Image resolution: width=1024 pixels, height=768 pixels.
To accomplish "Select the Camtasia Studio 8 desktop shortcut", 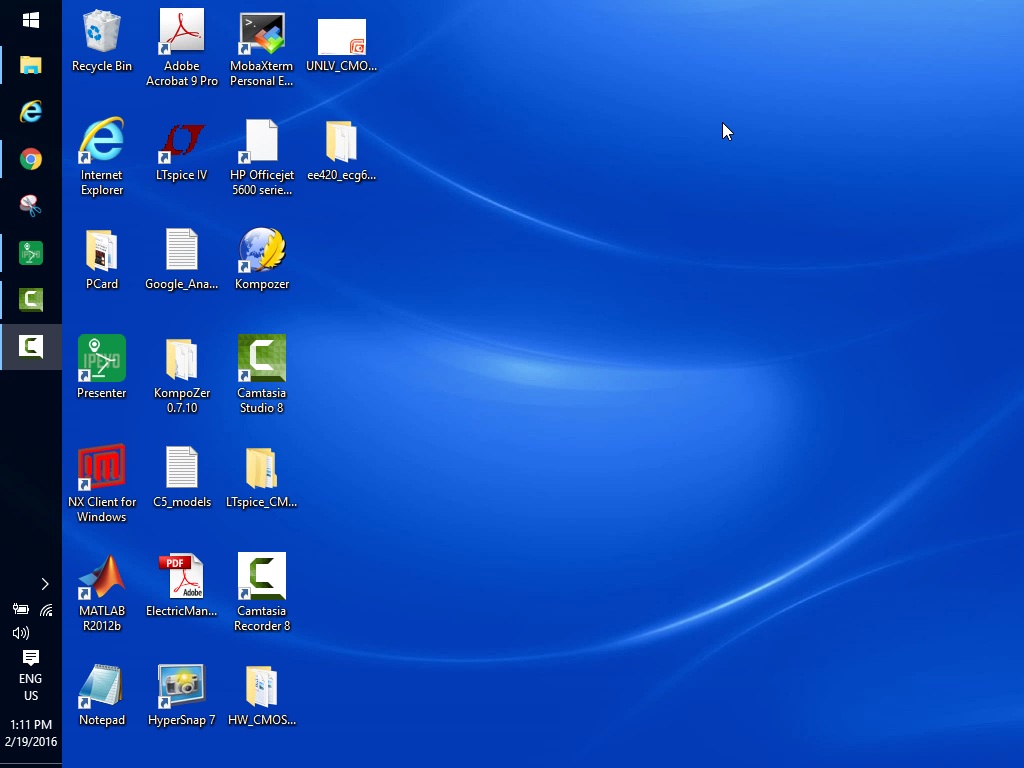I will tap(262, 361).
